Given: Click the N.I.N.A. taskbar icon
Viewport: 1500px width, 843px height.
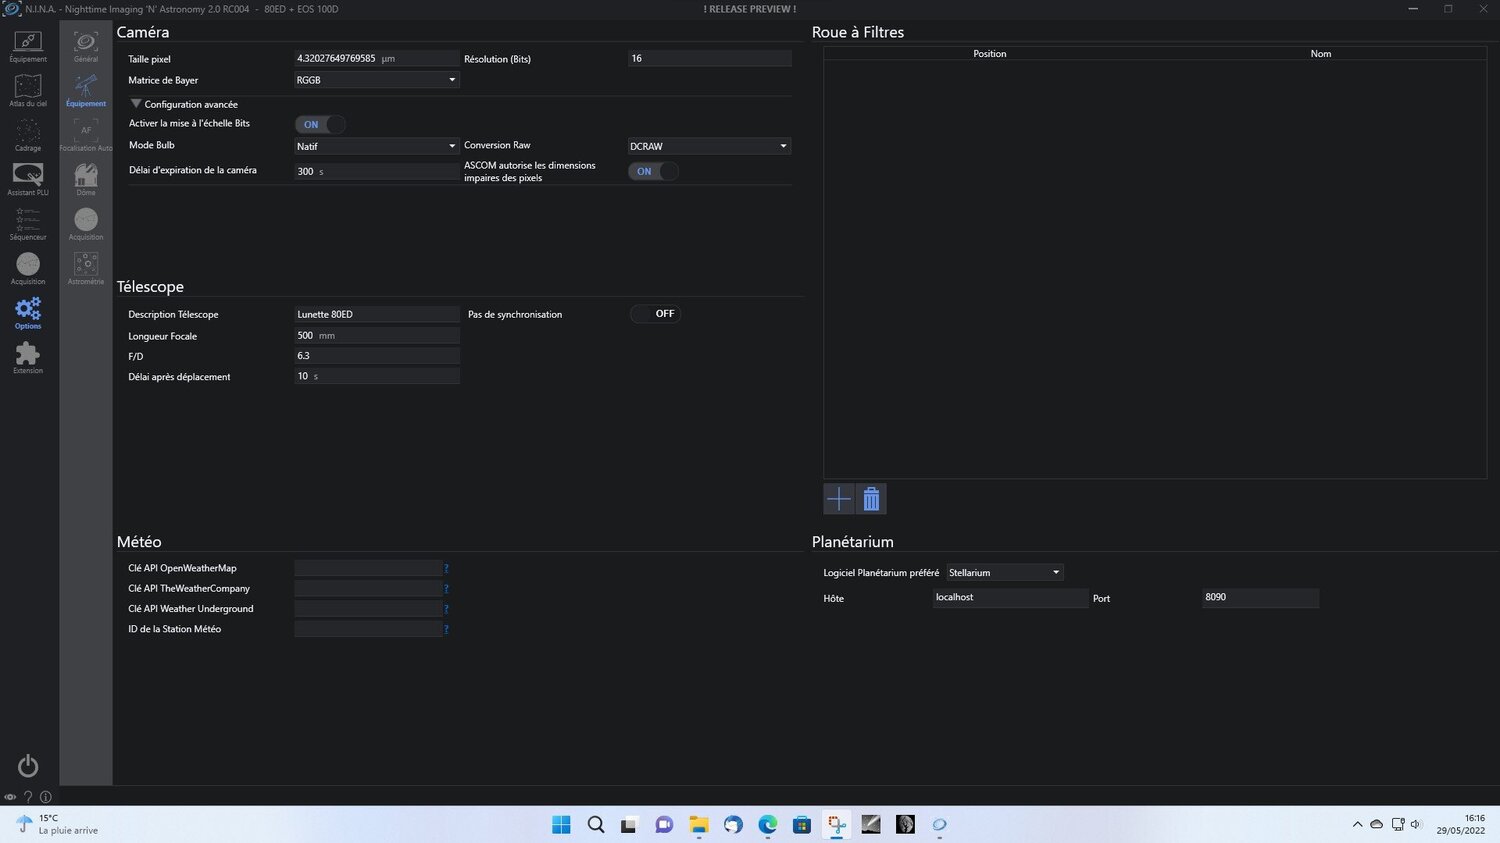Looking at the screenshot, I should coord(940,825).
